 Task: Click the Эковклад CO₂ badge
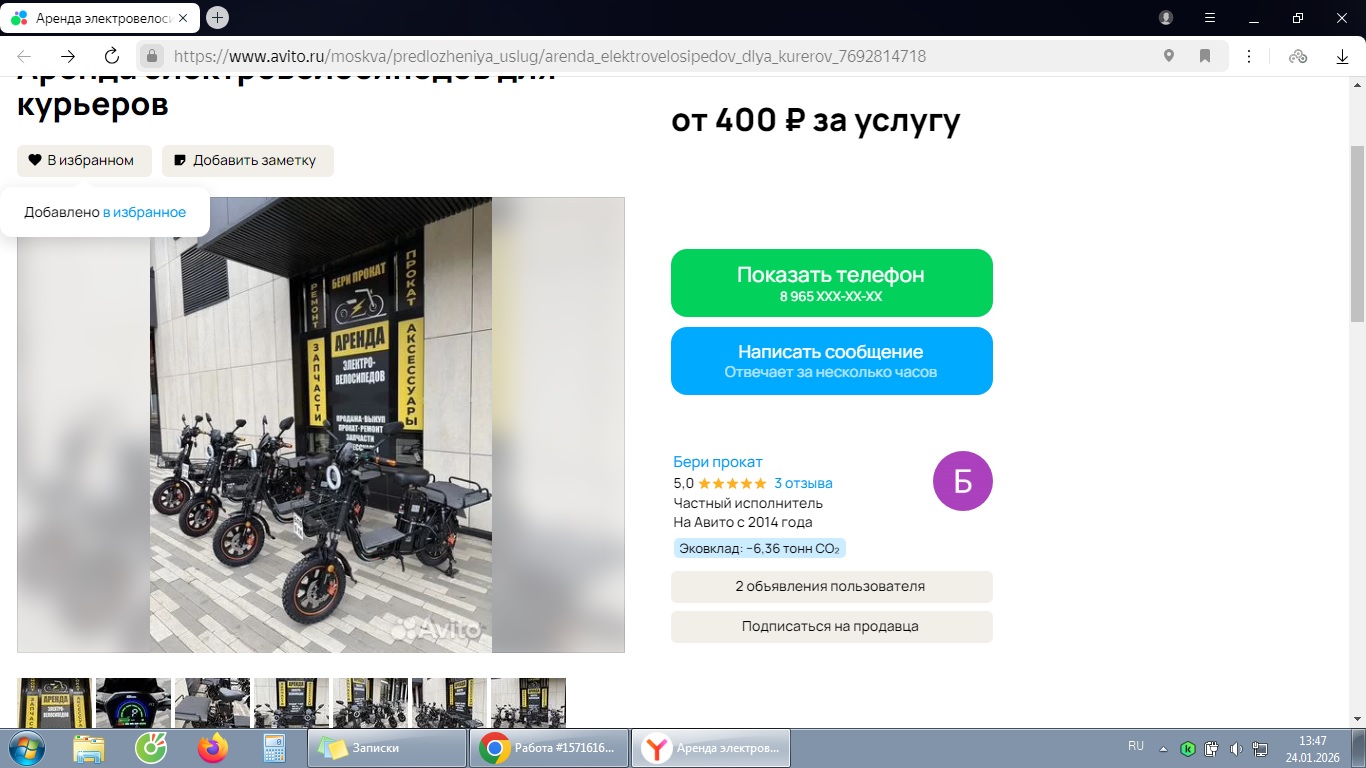760,548
